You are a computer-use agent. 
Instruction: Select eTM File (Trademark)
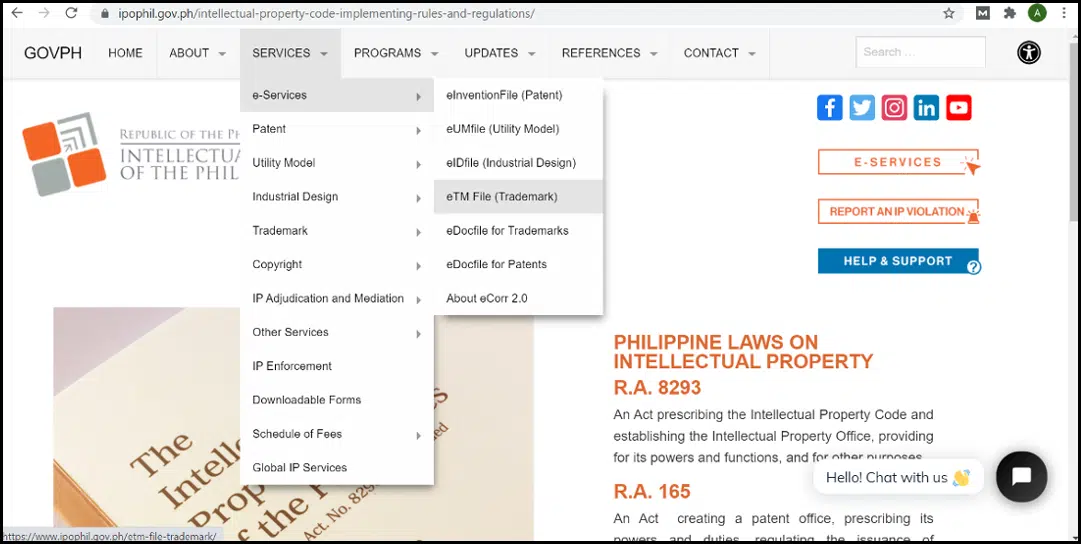(x=518, y=197)
